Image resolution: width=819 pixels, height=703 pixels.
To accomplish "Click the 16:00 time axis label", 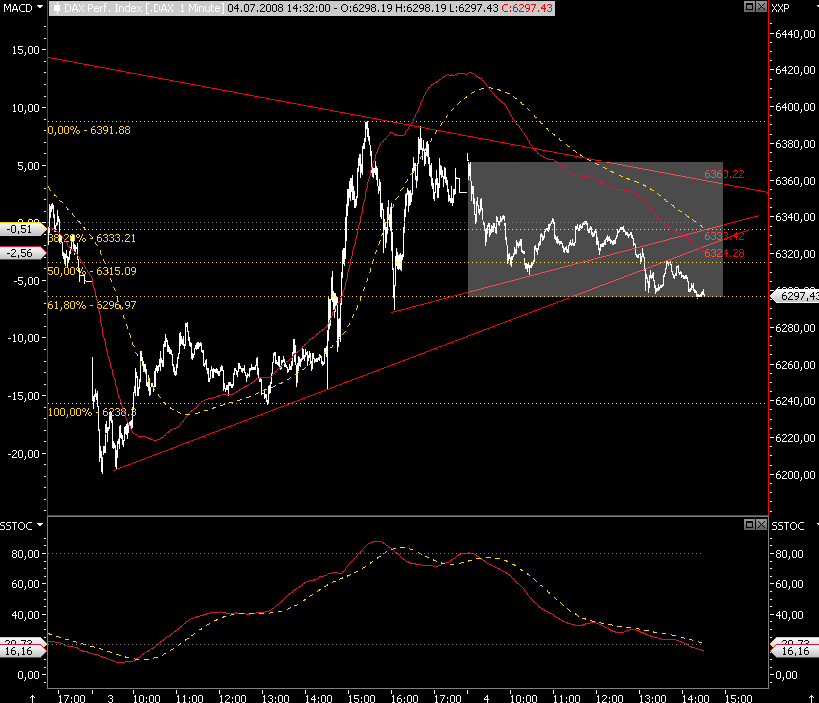I will click(x=405, y=698).
